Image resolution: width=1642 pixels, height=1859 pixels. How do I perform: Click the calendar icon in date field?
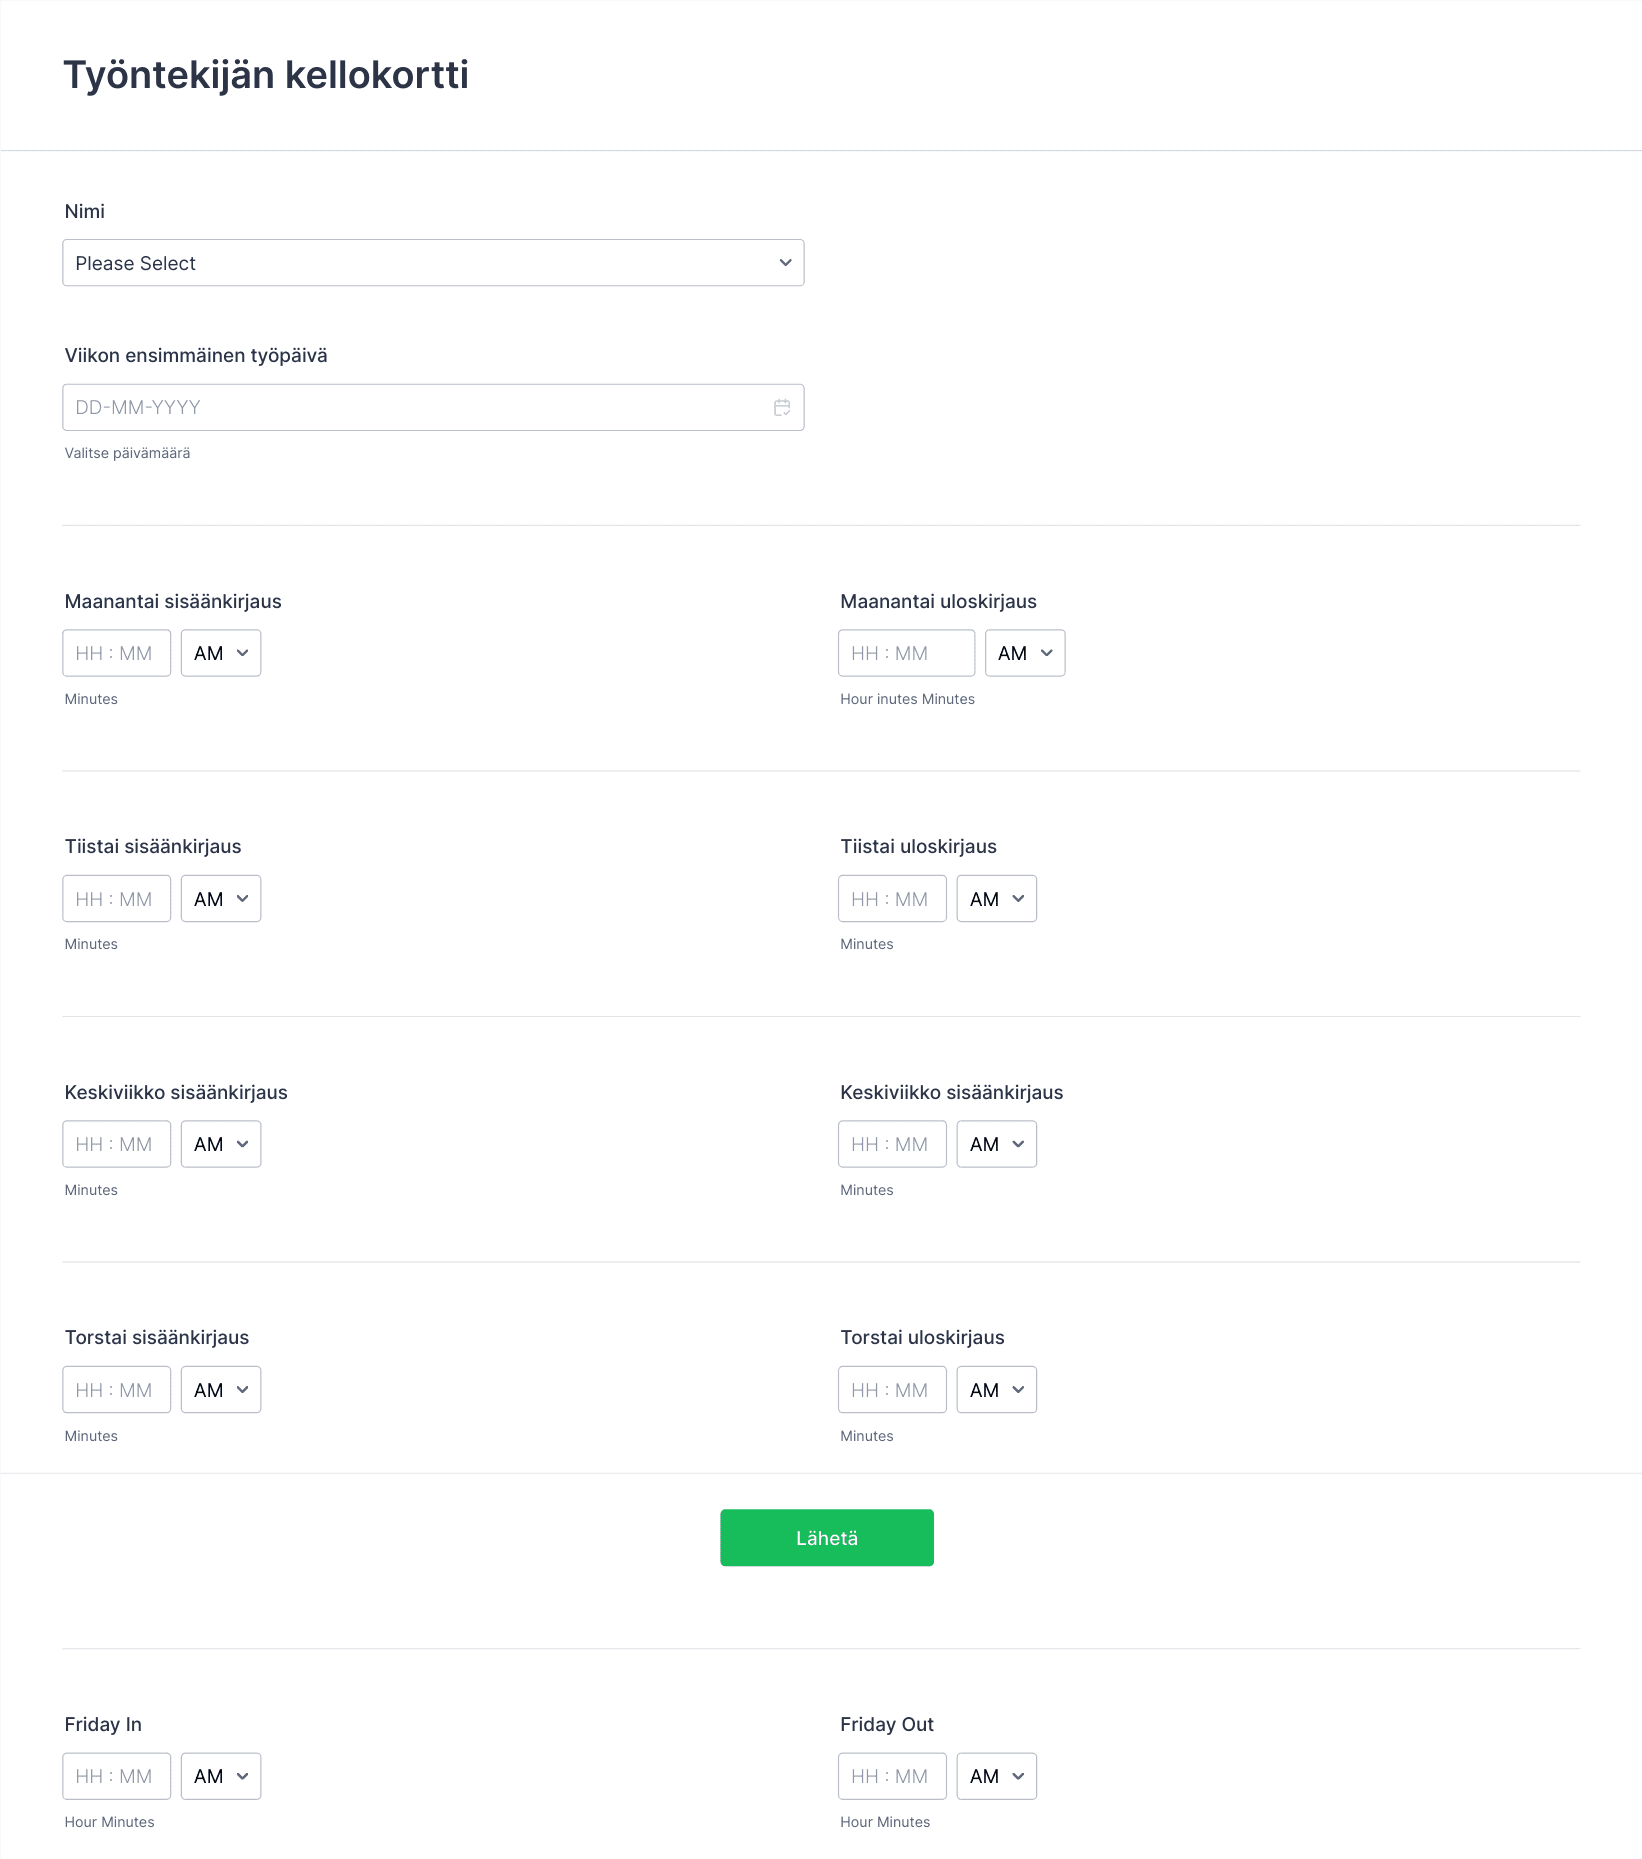(x=782, y=407)
